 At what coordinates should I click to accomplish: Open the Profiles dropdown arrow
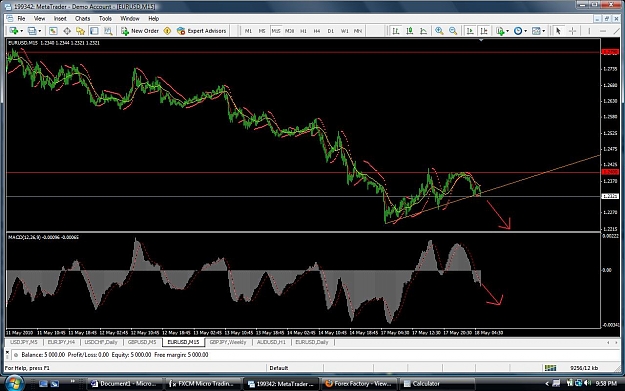[39, 31]
